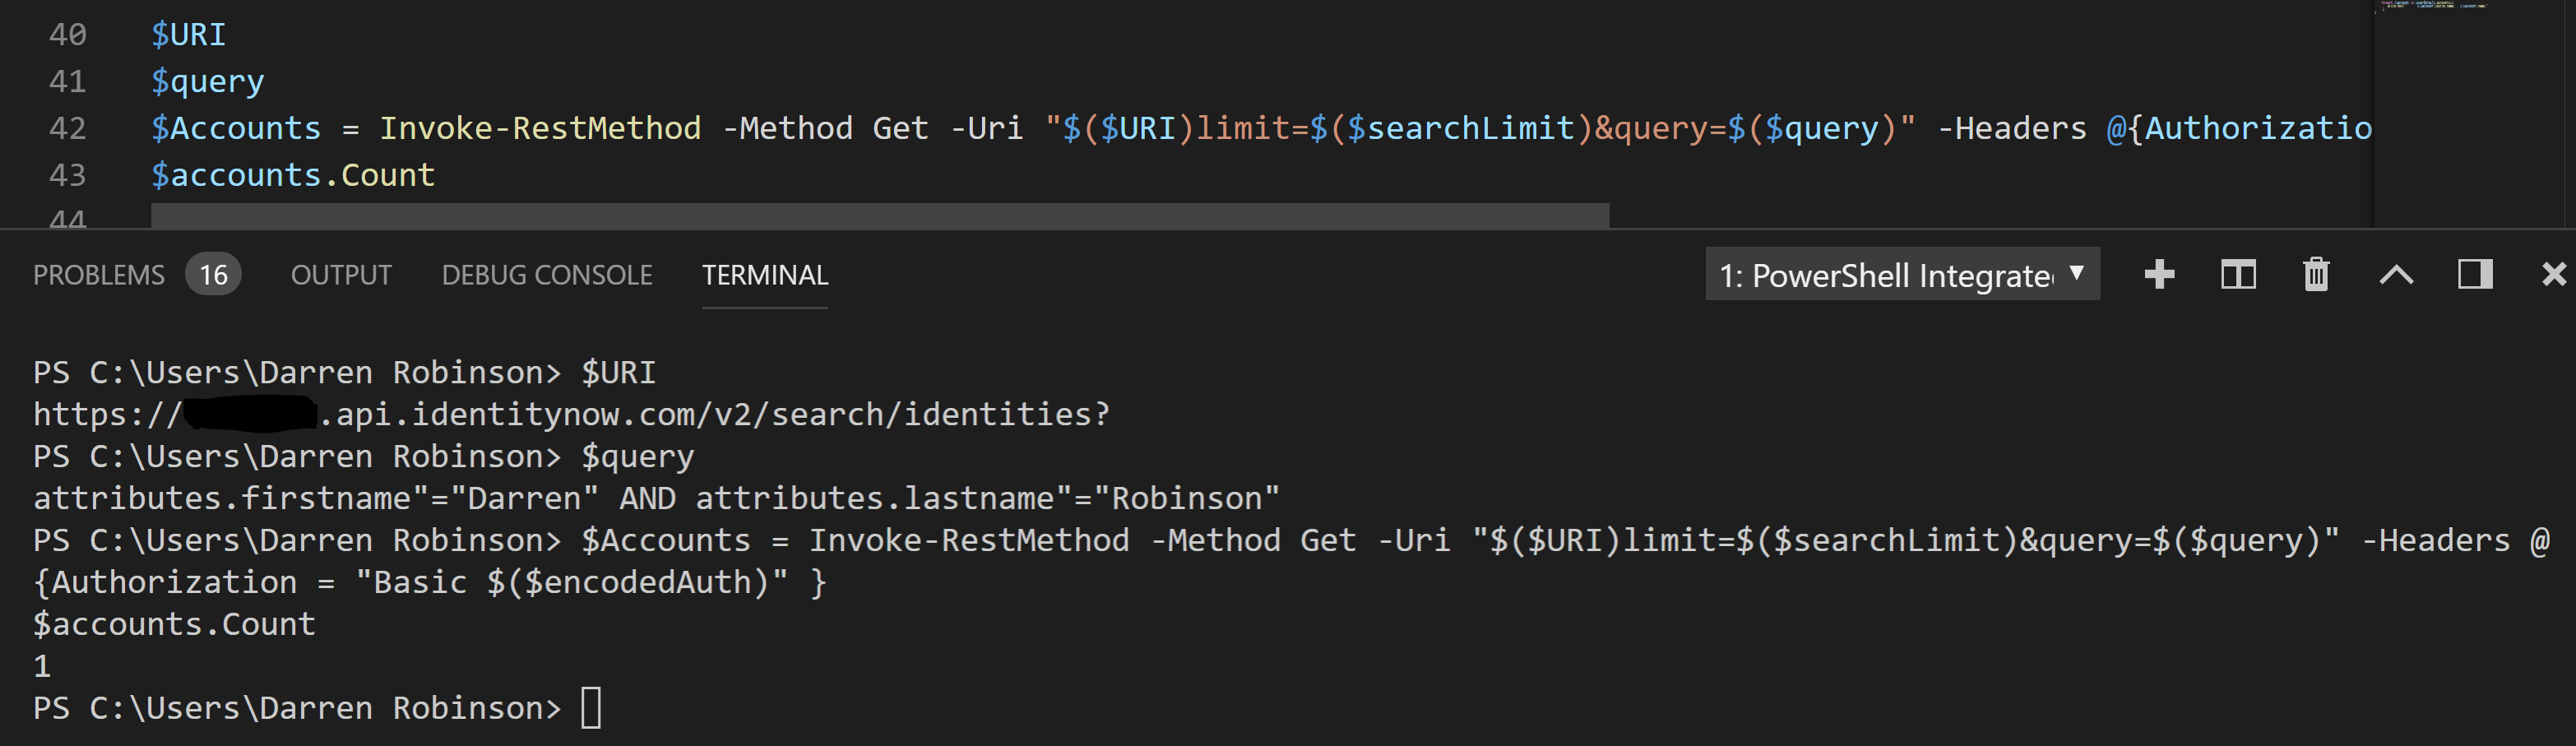
Task: Expand the terminal selector arrow
Action: [2076, 274]
